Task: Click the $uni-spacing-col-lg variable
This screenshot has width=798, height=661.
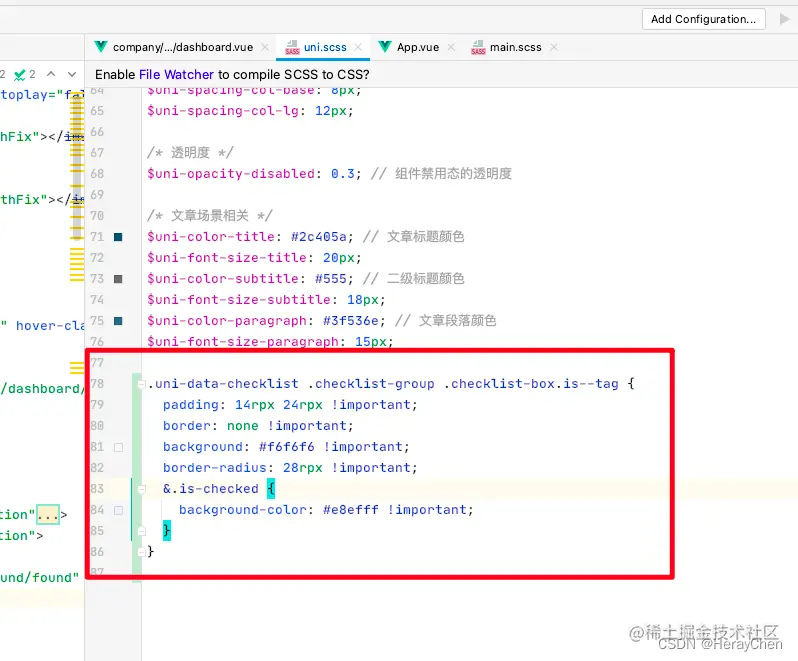Action: pos(222,110)
